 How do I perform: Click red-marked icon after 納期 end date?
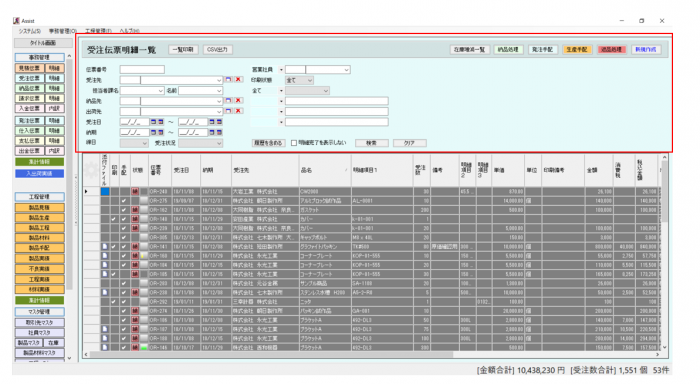(x=219, y=132)
